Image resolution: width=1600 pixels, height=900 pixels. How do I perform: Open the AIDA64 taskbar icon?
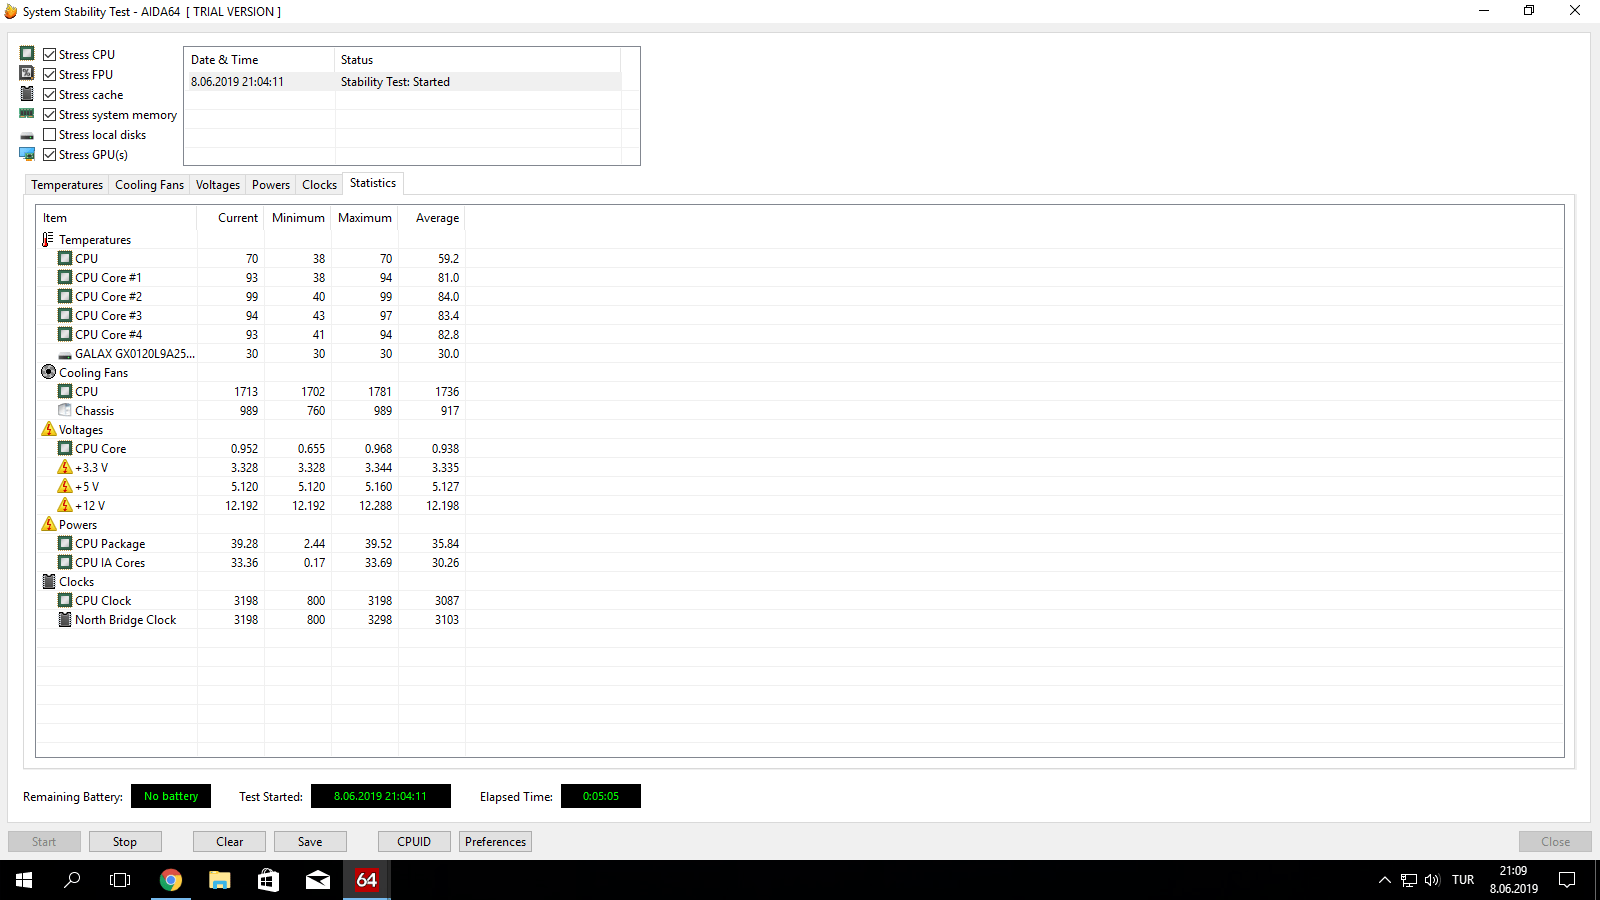[x=367, y=880]
